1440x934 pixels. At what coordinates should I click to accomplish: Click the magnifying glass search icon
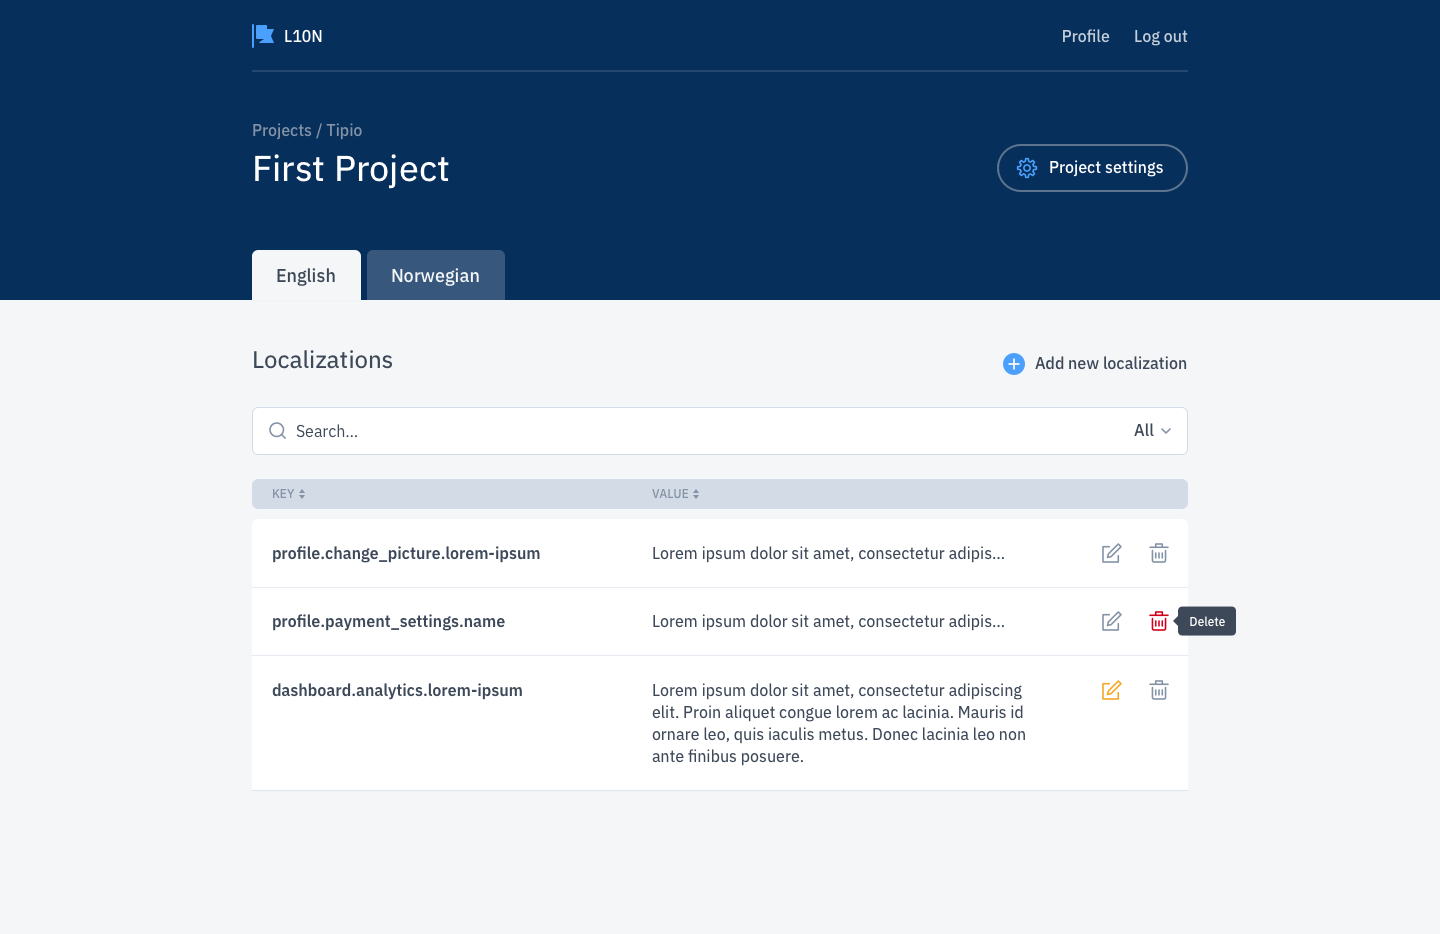(277, 430)
